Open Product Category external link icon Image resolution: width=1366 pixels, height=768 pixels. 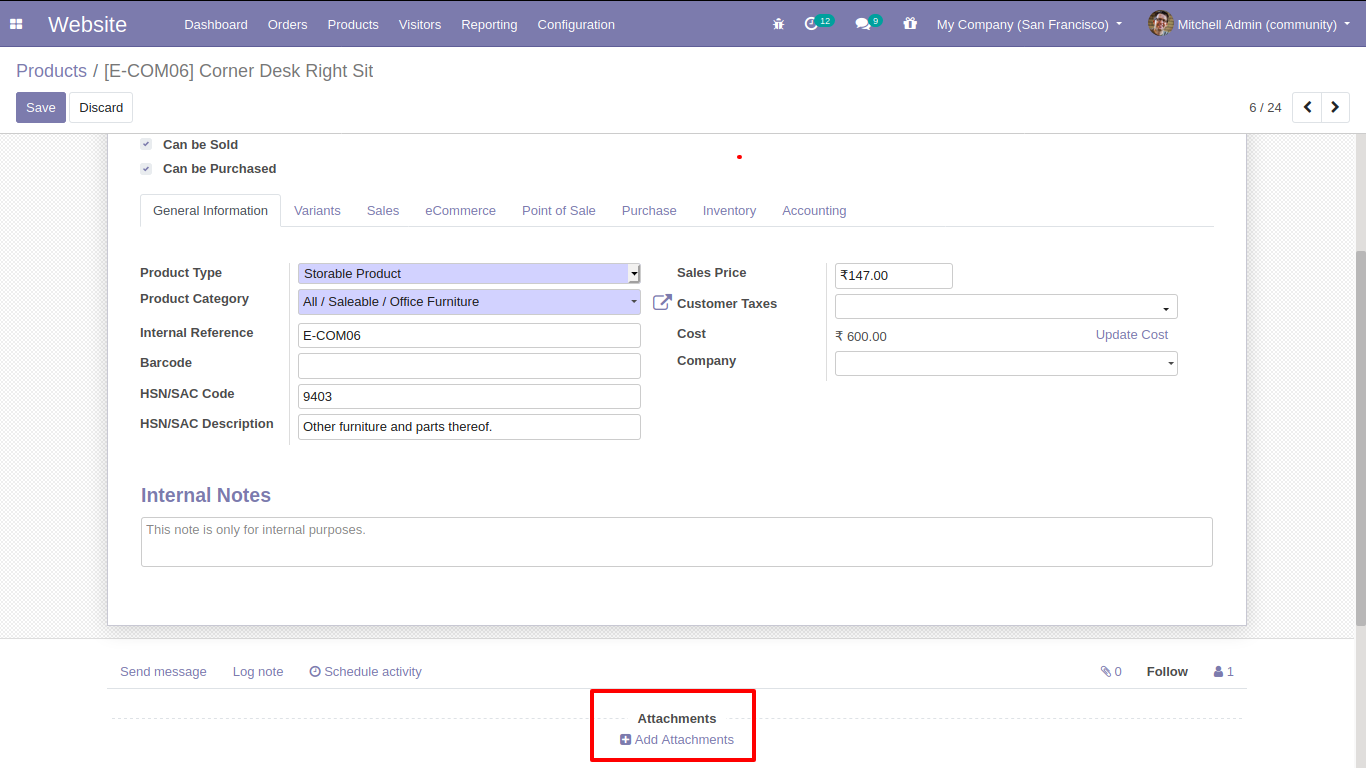(x=662, y=302)
